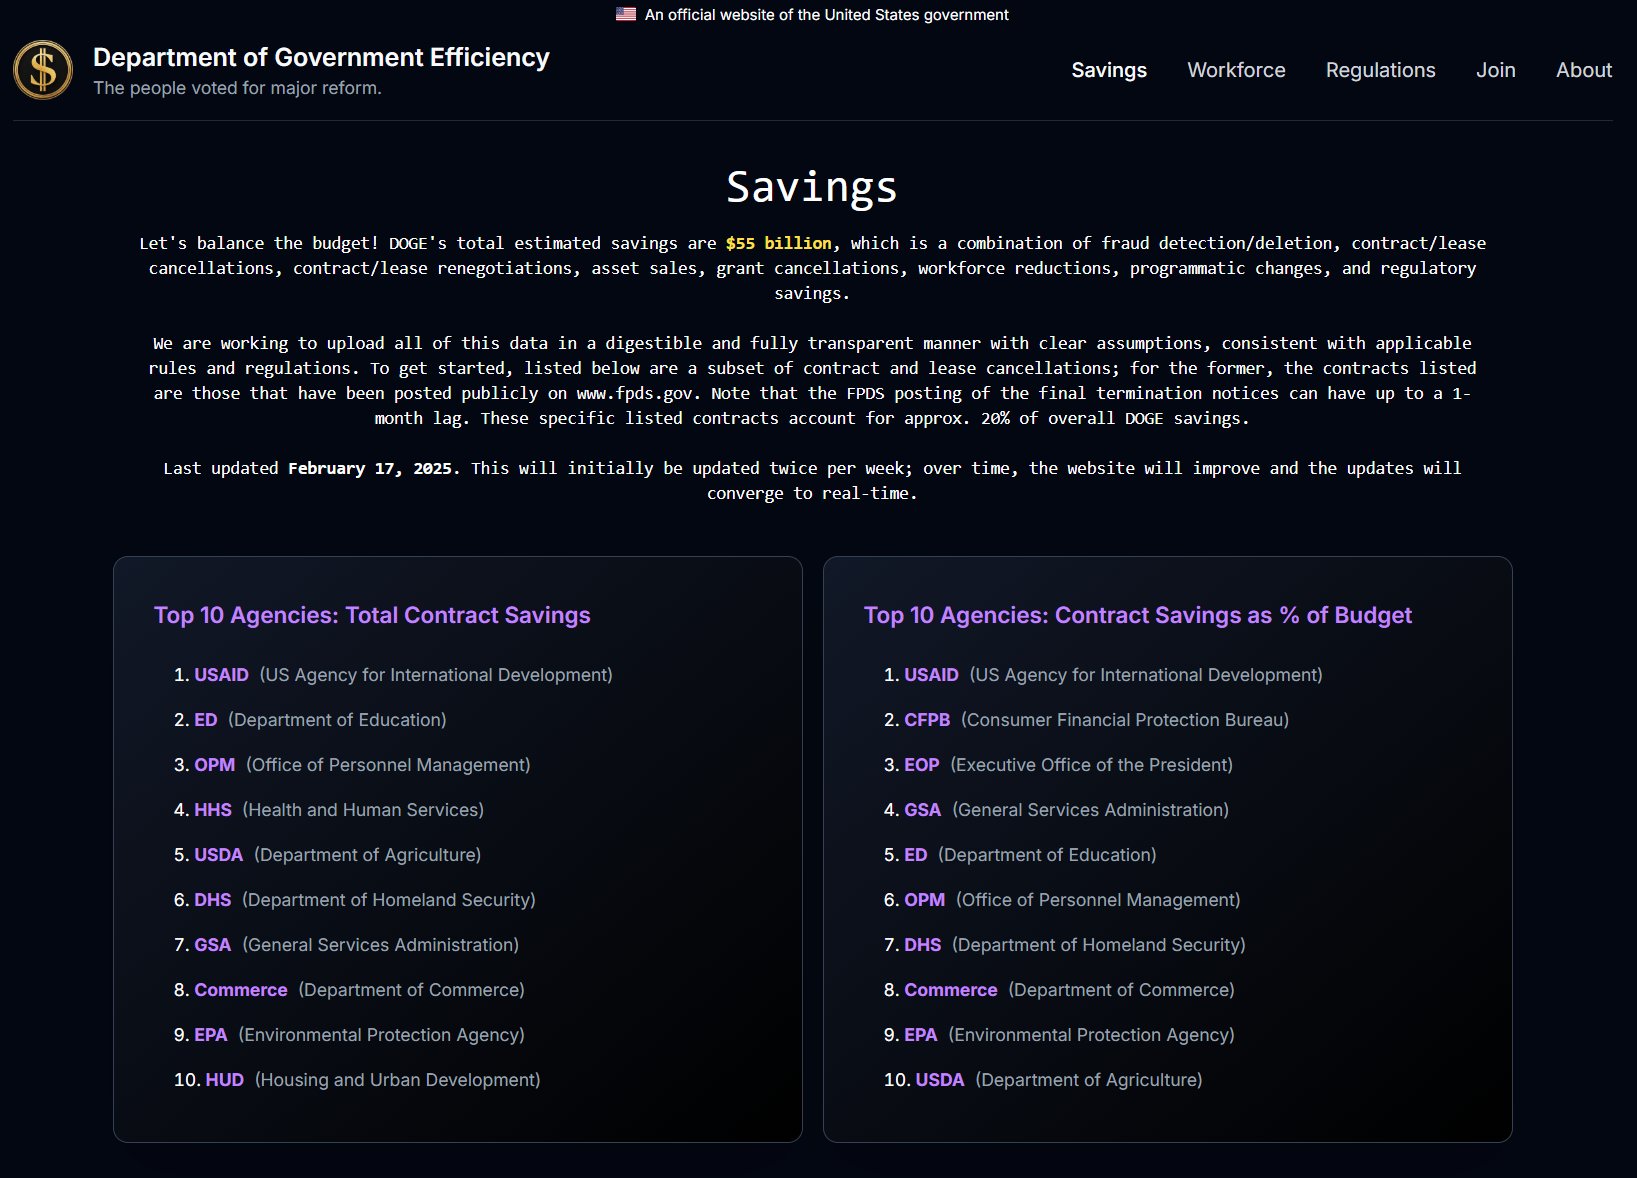
Task: Open the Workforce nav item
Action: (1236, 70)
